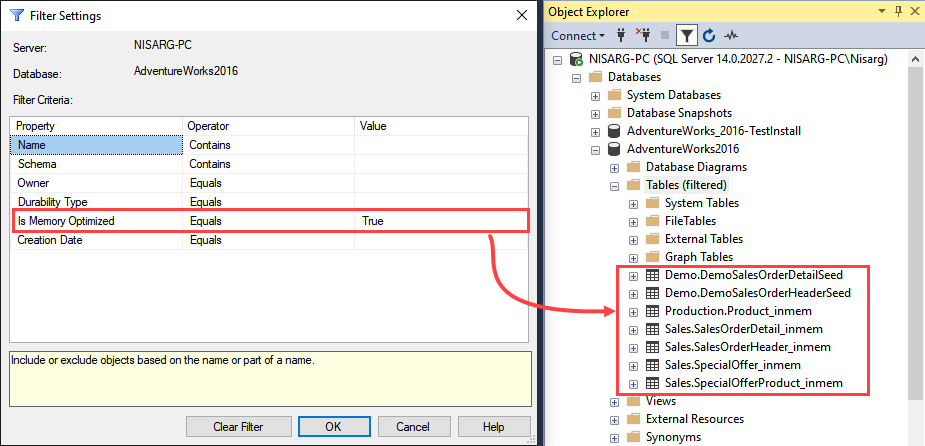This screenshot has width=925, height=446.
Task: Click OK in Filter Settings dialog
Action: 334,427
